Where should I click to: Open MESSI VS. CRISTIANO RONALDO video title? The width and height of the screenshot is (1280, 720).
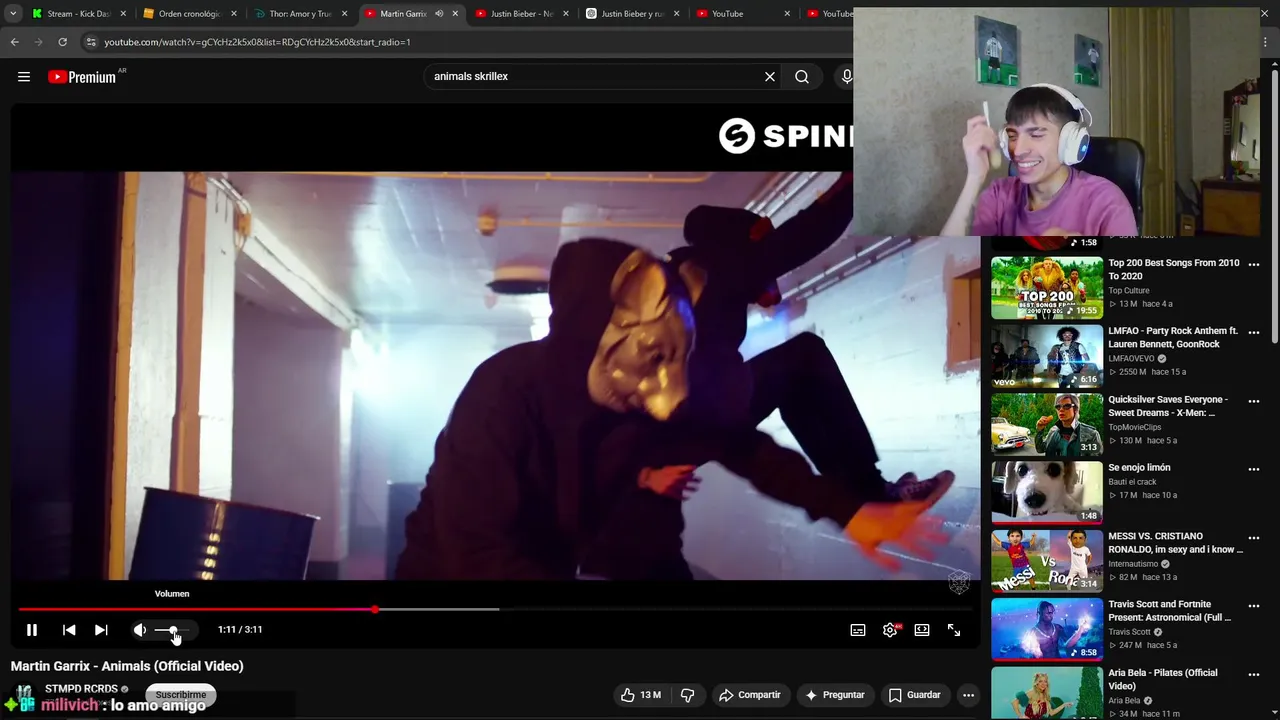point(1175,543)
